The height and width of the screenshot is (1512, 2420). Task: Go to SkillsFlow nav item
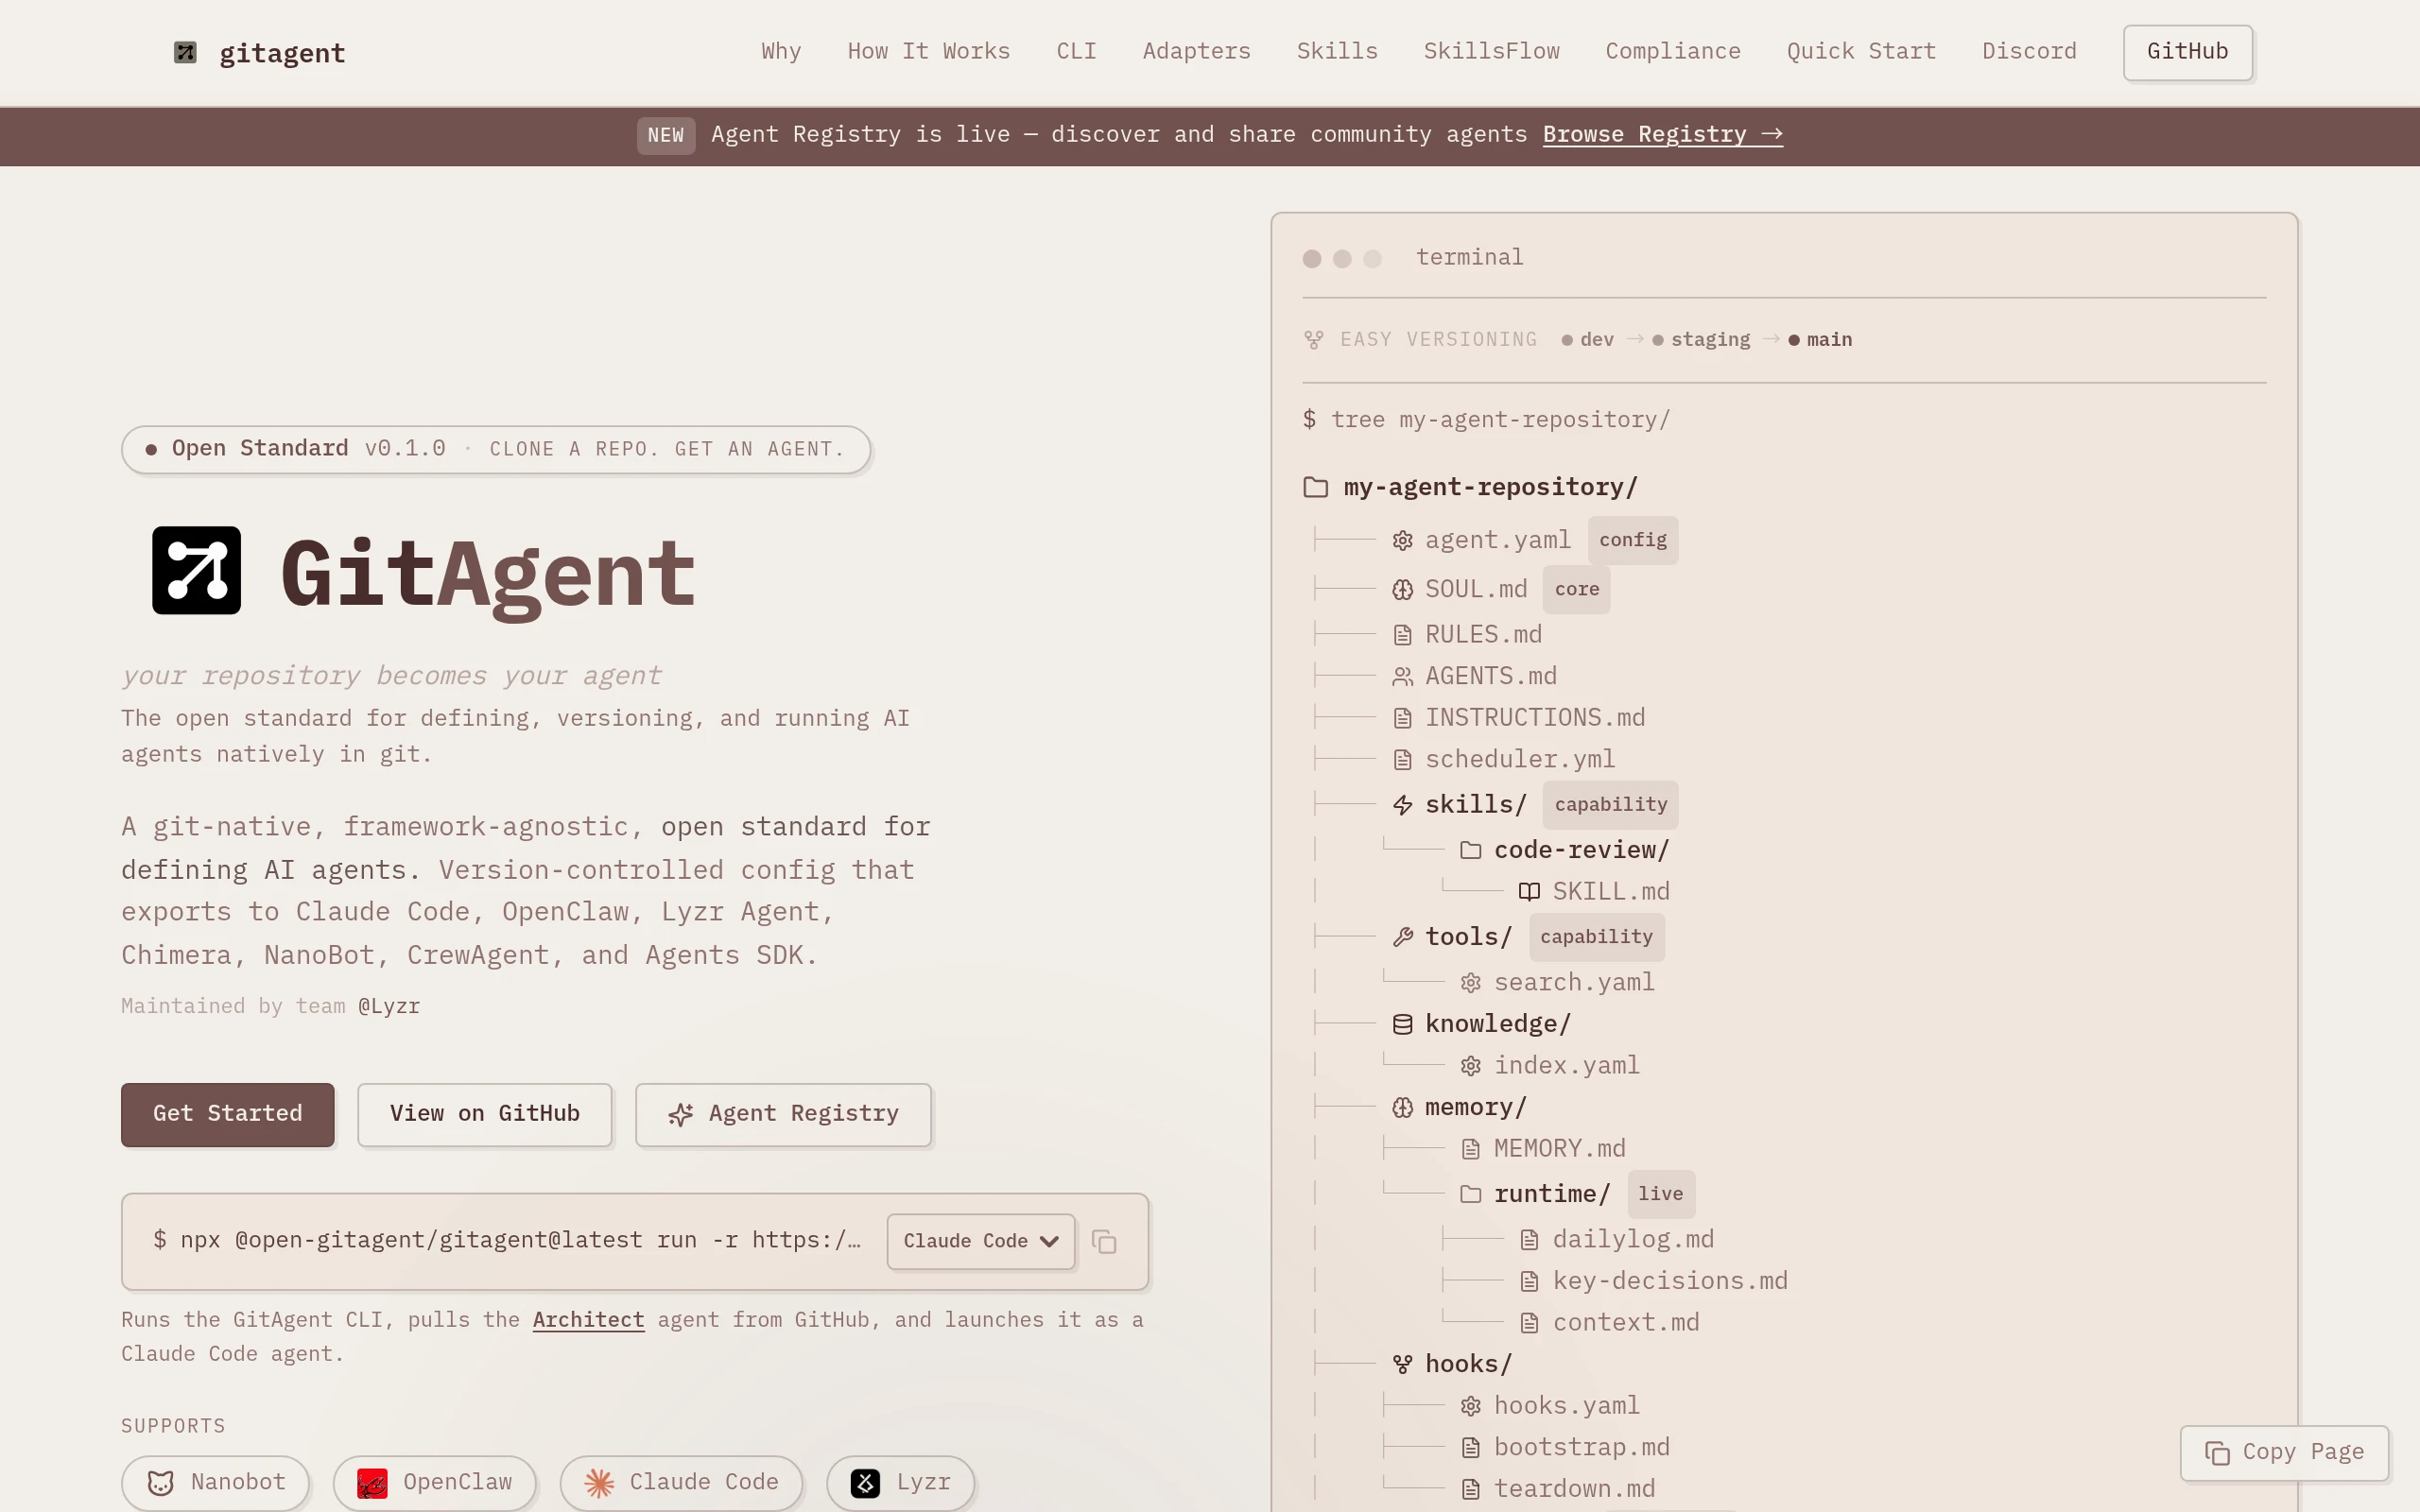pyautogui.click(x=1491, y=52)
